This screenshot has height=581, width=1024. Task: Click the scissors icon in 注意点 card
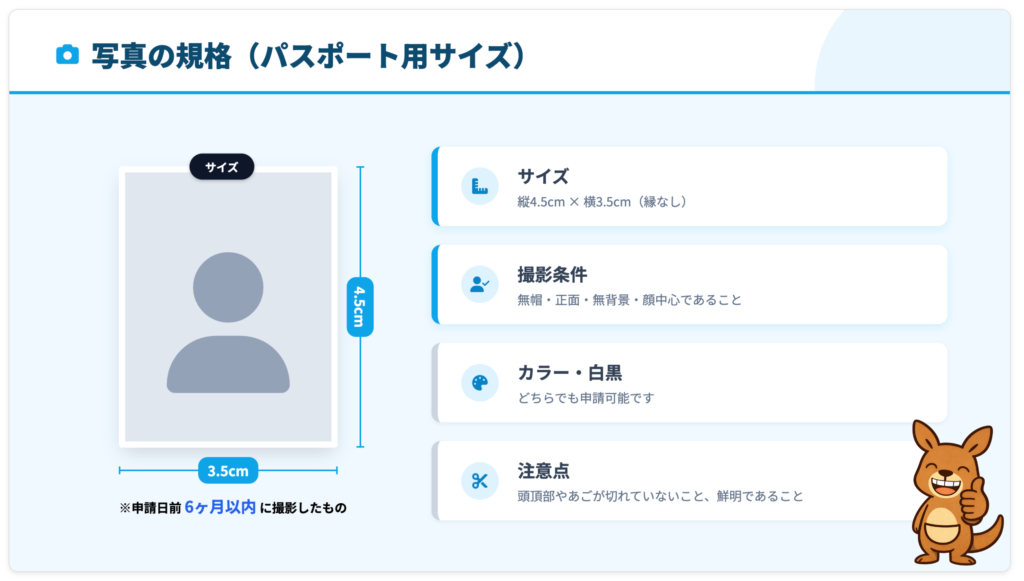(x=480, y=480)
